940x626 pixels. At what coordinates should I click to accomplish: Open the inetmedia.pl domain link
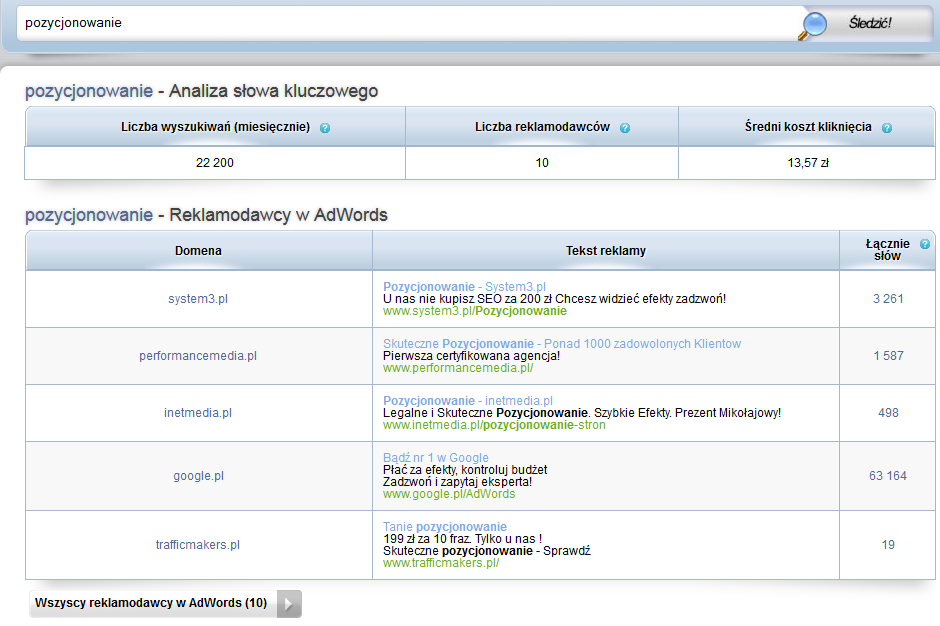[x=198, y=413]
